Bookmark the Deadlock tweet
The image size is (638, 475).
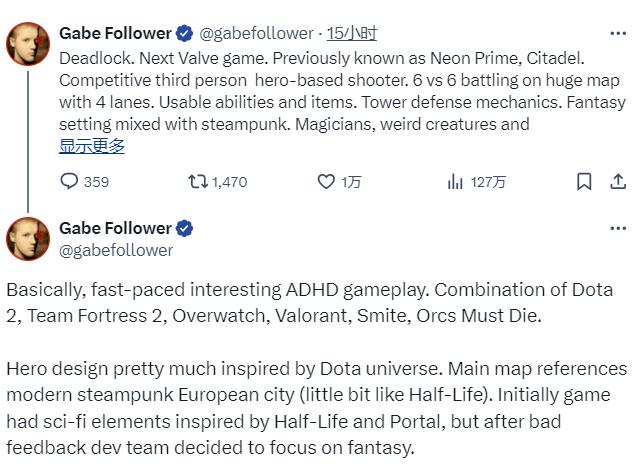(585, 181)
